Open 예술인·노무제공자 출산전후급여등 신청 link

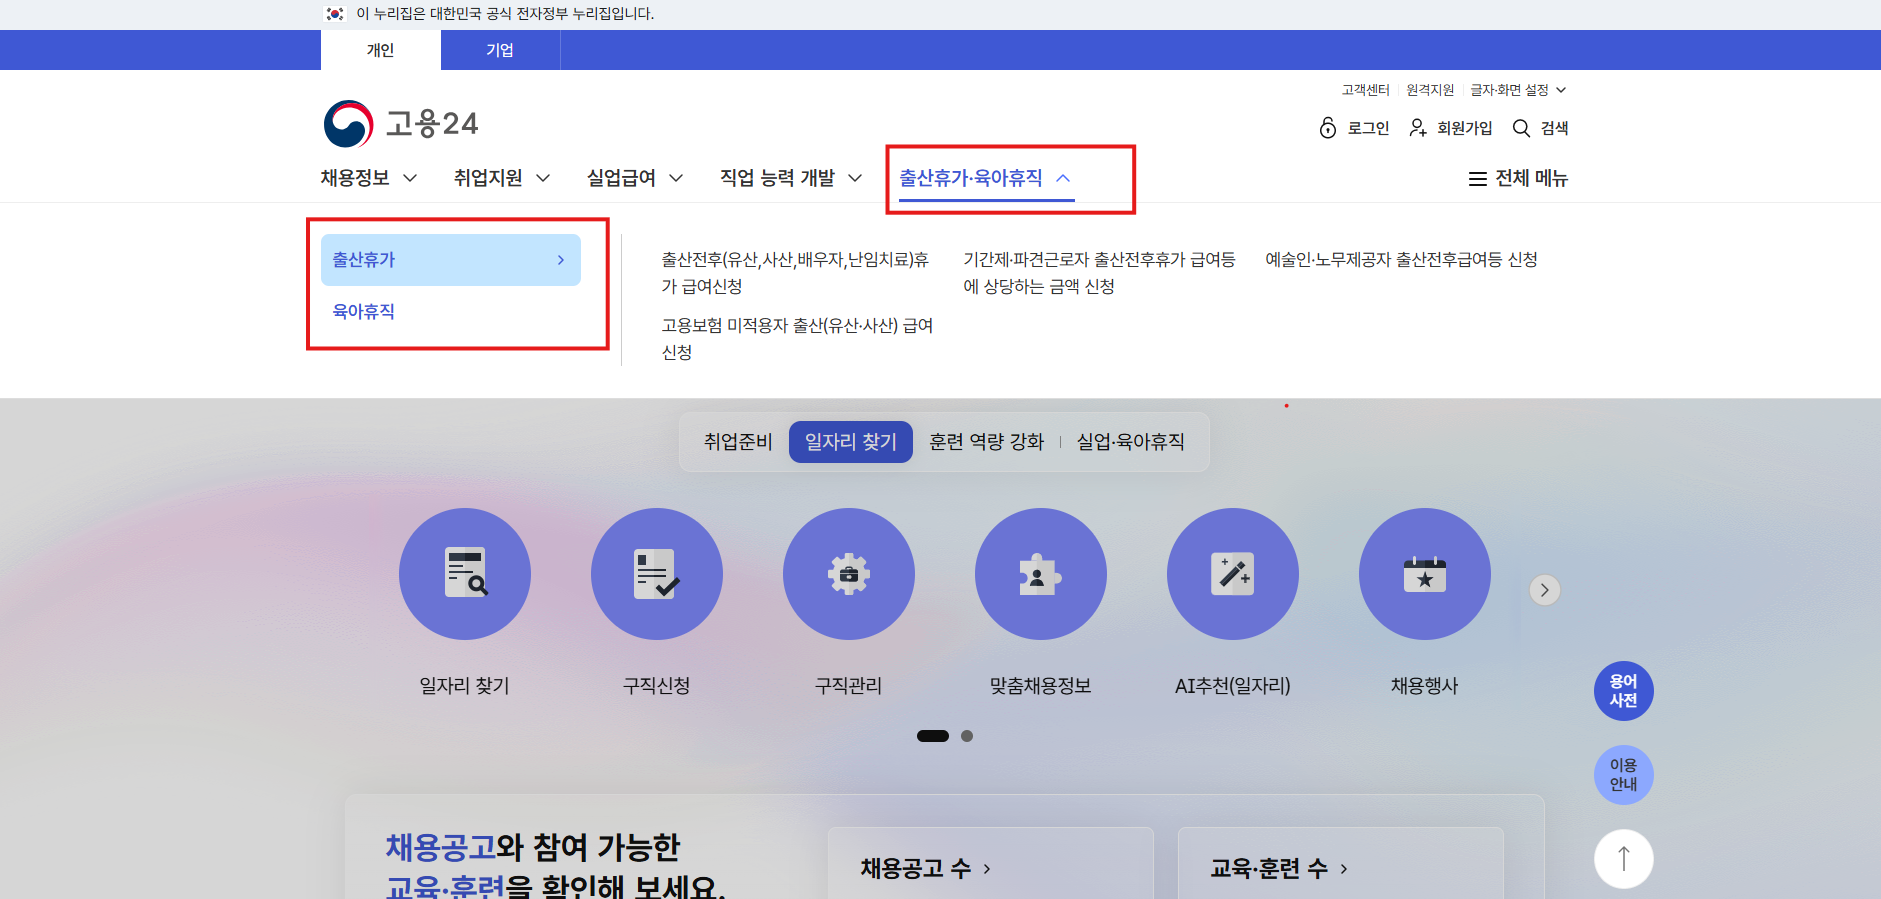(1401, 260)
